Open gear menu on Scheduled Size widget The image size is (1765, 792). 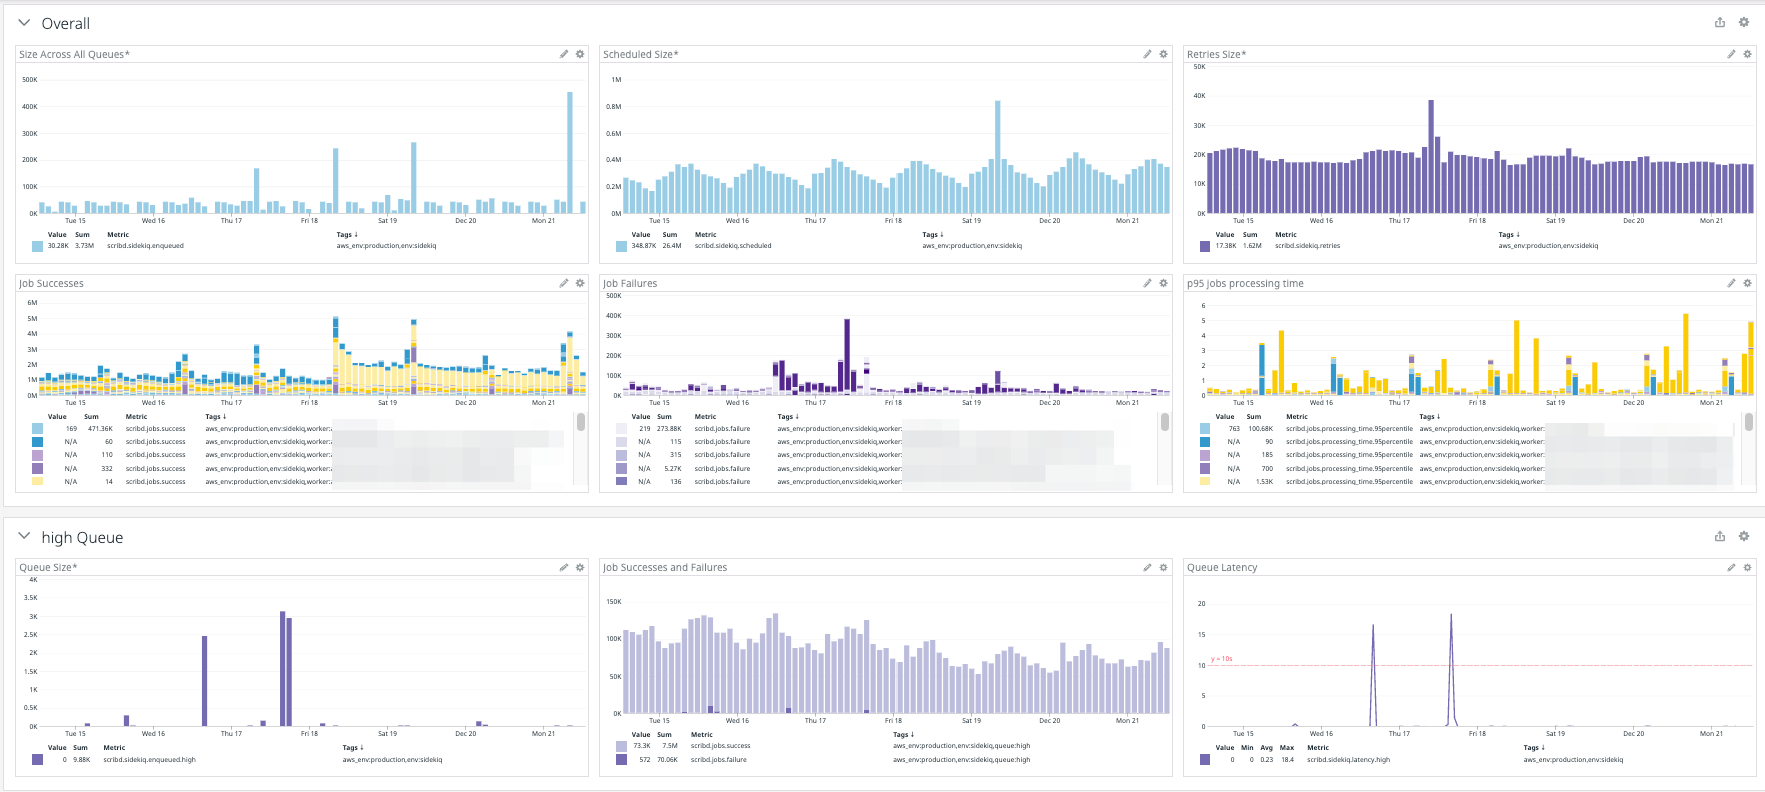tap(1164, 54)
